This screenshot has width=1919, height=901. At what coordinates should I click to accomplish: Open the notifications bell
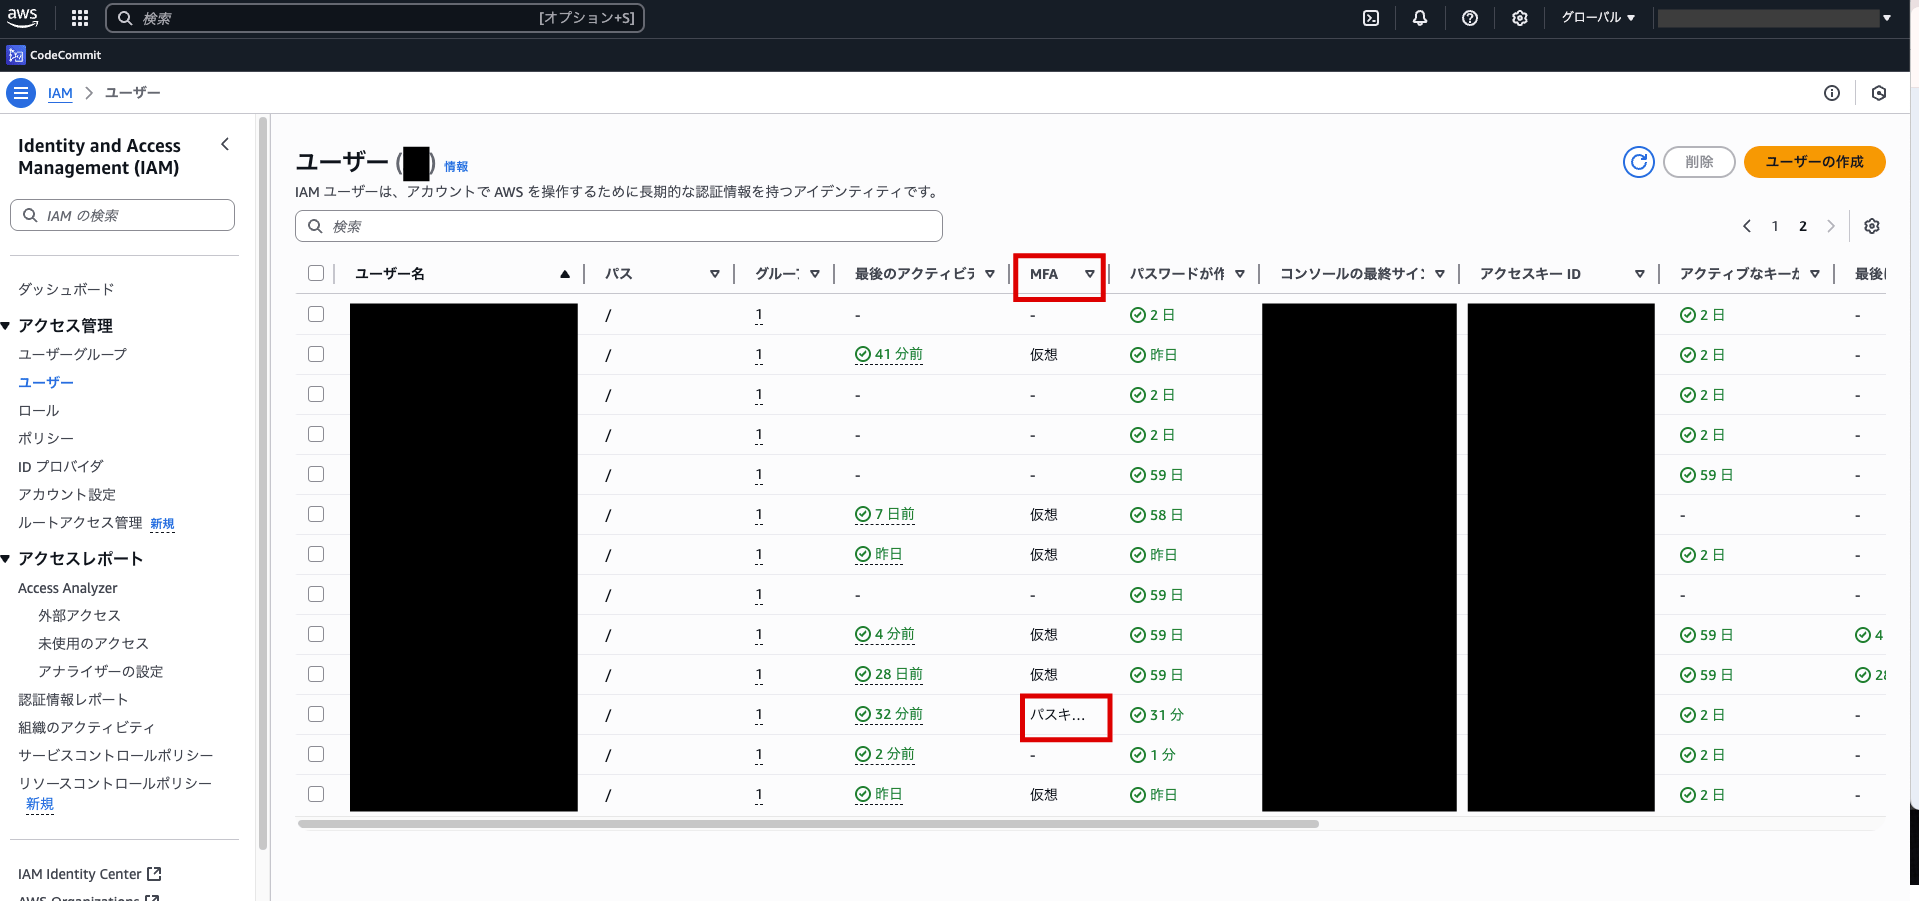(1420, 18)
